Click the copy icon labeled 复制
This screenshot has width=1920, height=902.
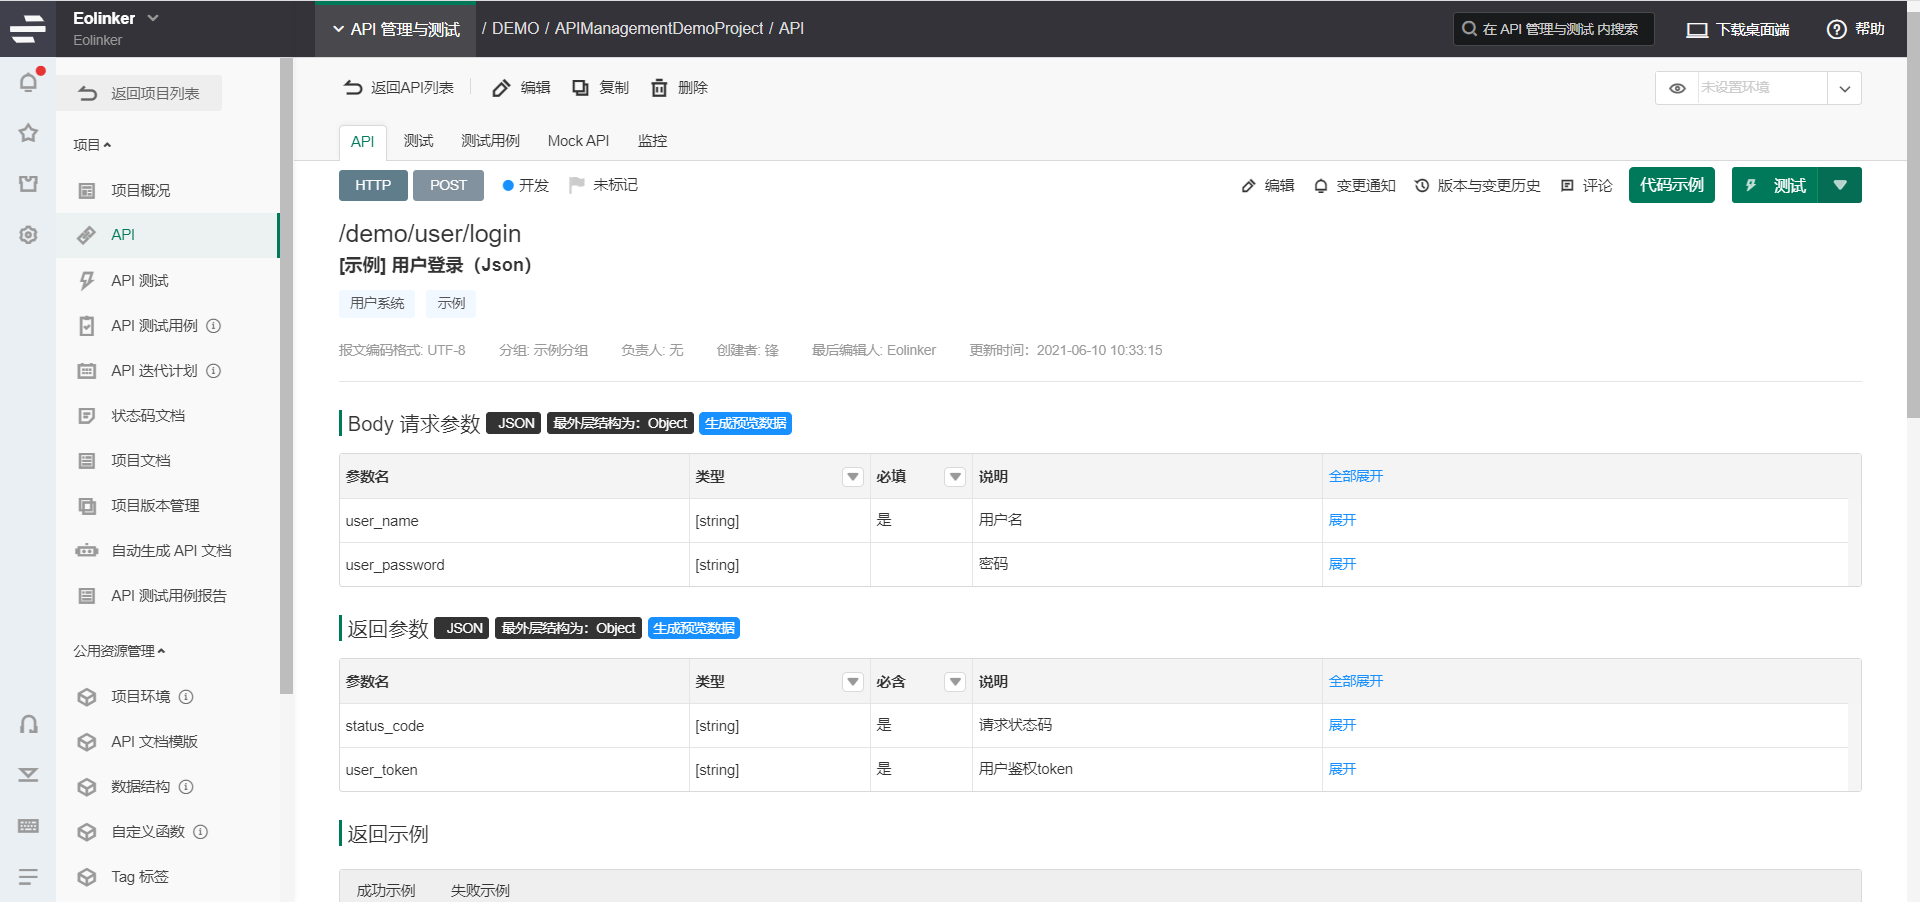pos(580,88)
